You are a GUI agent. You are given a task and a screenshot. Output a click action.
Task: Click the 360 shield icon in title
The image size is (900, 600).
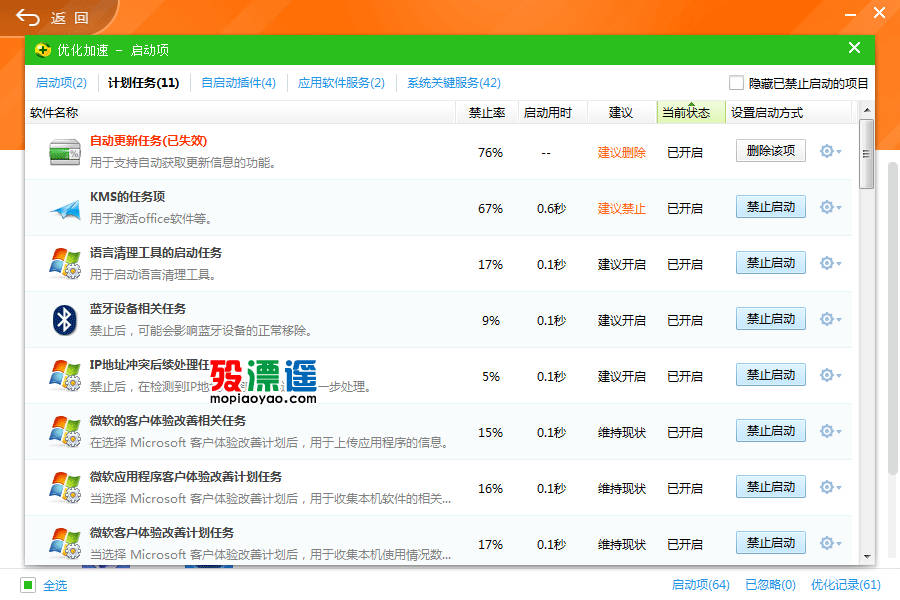click(x=42, y=50)
